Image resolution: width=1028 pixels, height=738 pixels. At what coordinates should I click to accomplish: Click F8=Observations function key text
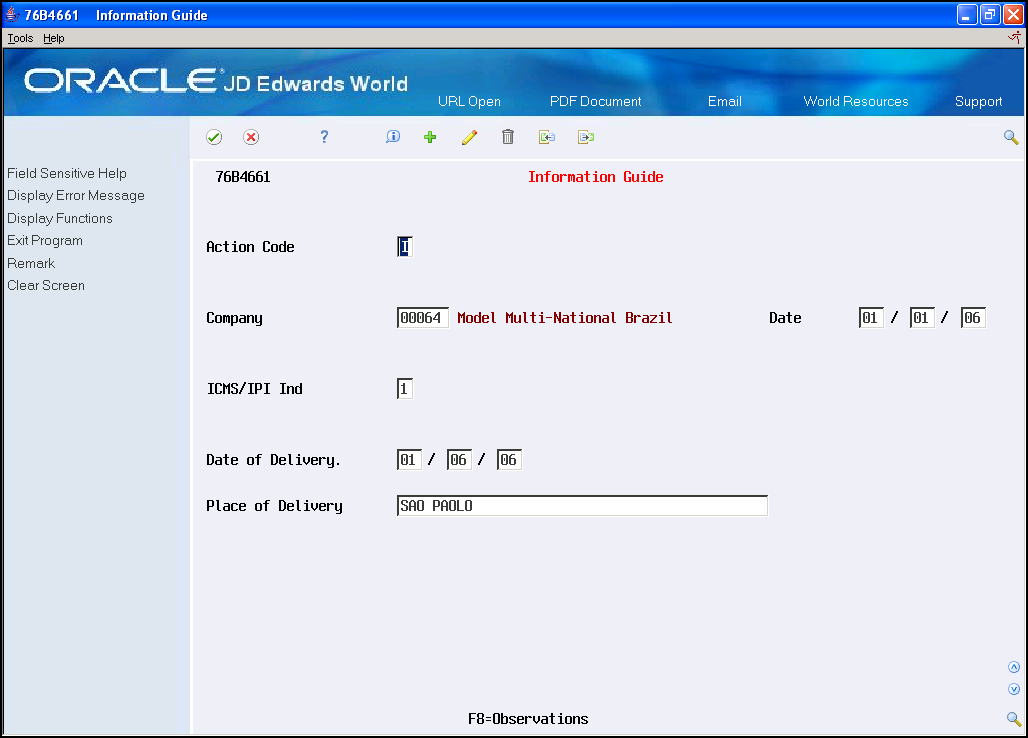(528, 719)
